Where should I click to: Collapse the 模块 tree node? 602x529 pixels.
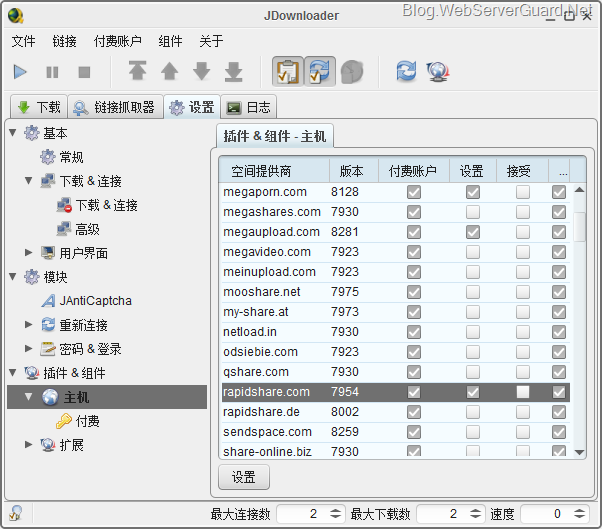click(13, 276)
